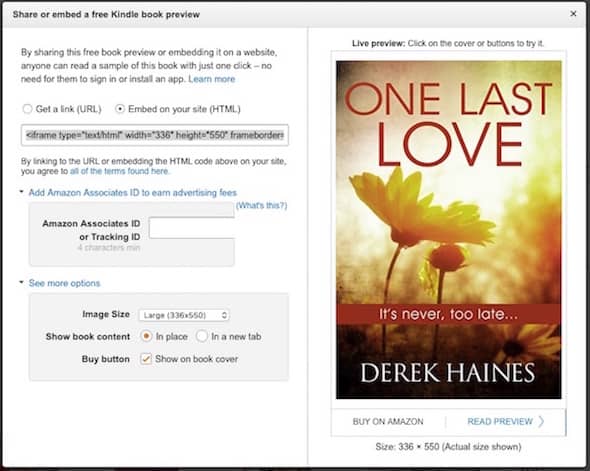590x471 pixels.
Task: Collapse Add Amazon Associates ID section
Action: pos(21,192)
